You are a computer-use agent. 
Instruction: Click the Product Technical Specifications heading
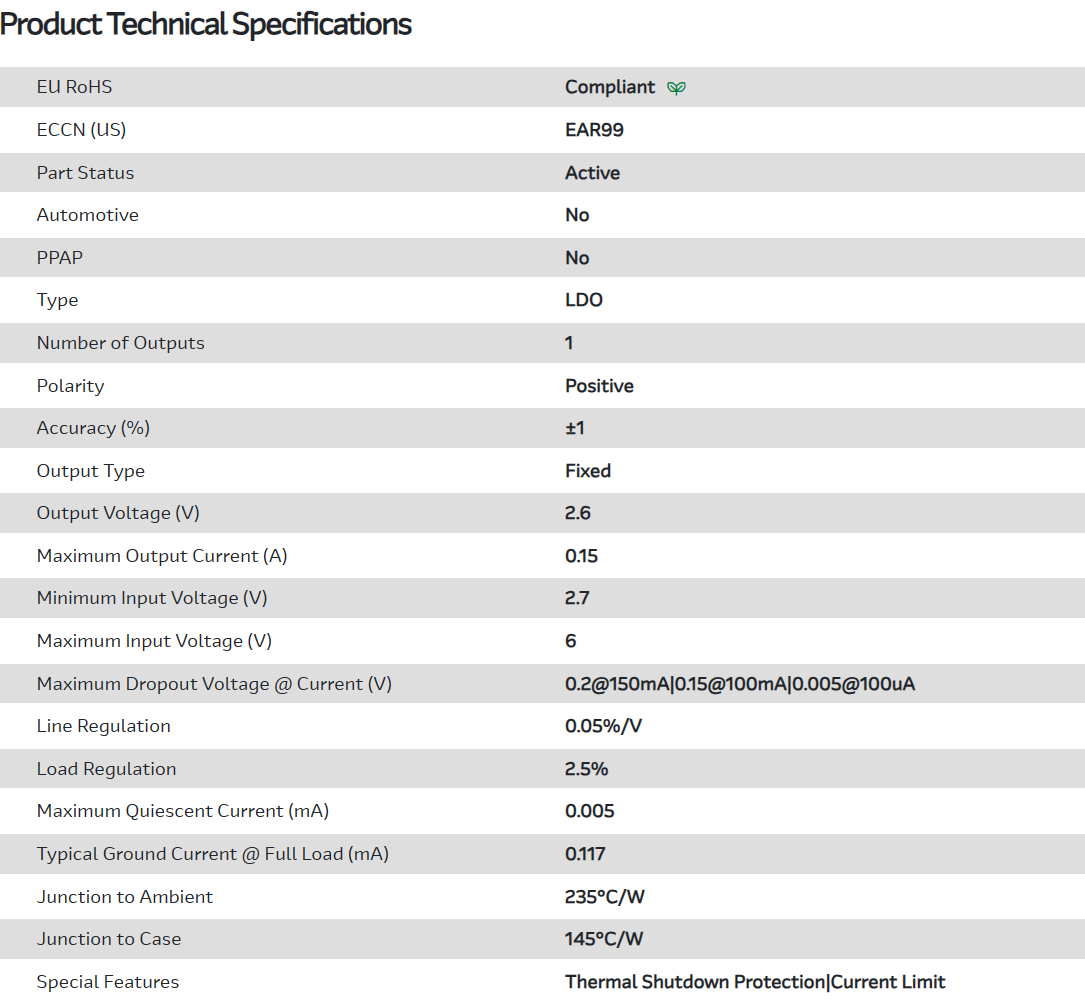click(206, 24)
